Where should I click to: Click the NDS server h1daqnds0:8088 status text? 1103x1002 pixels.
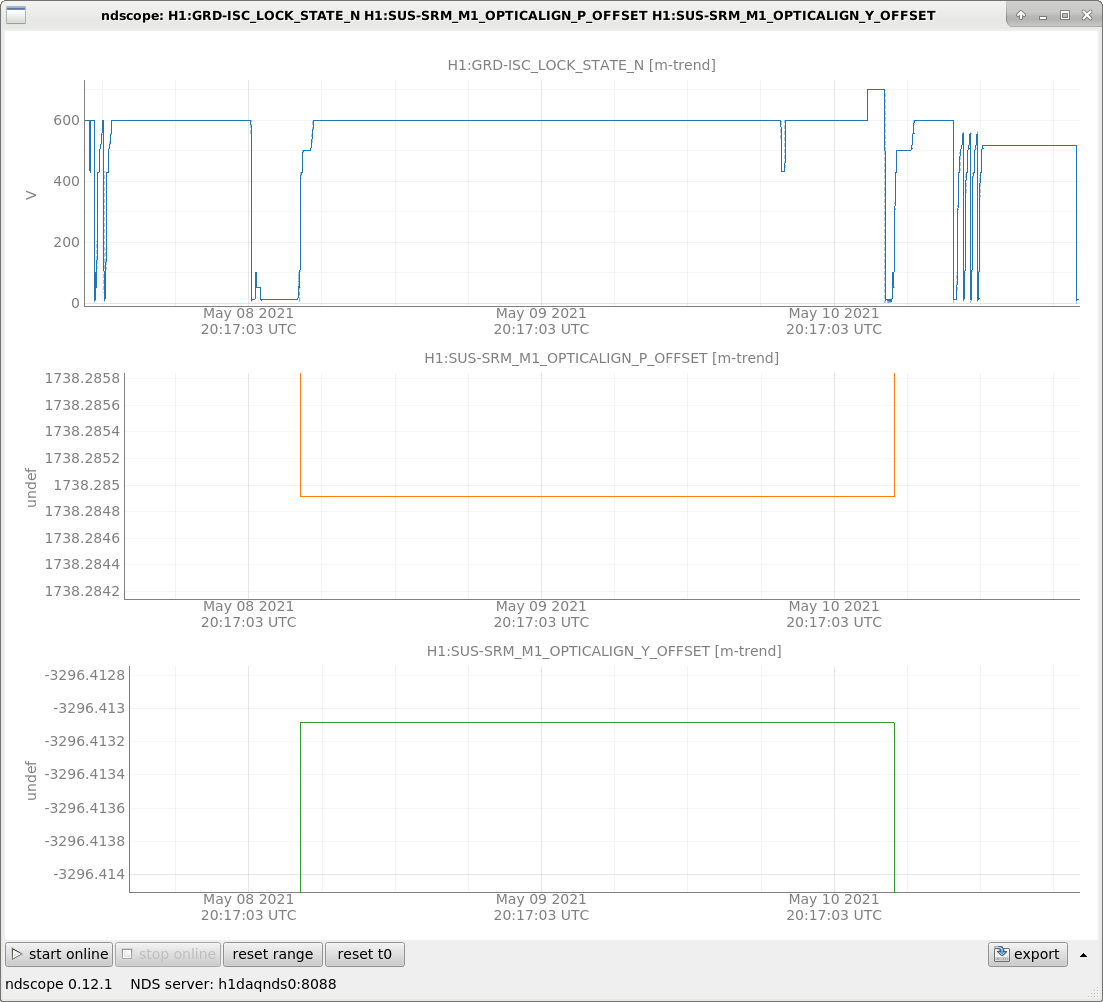(x=233, y=984)
